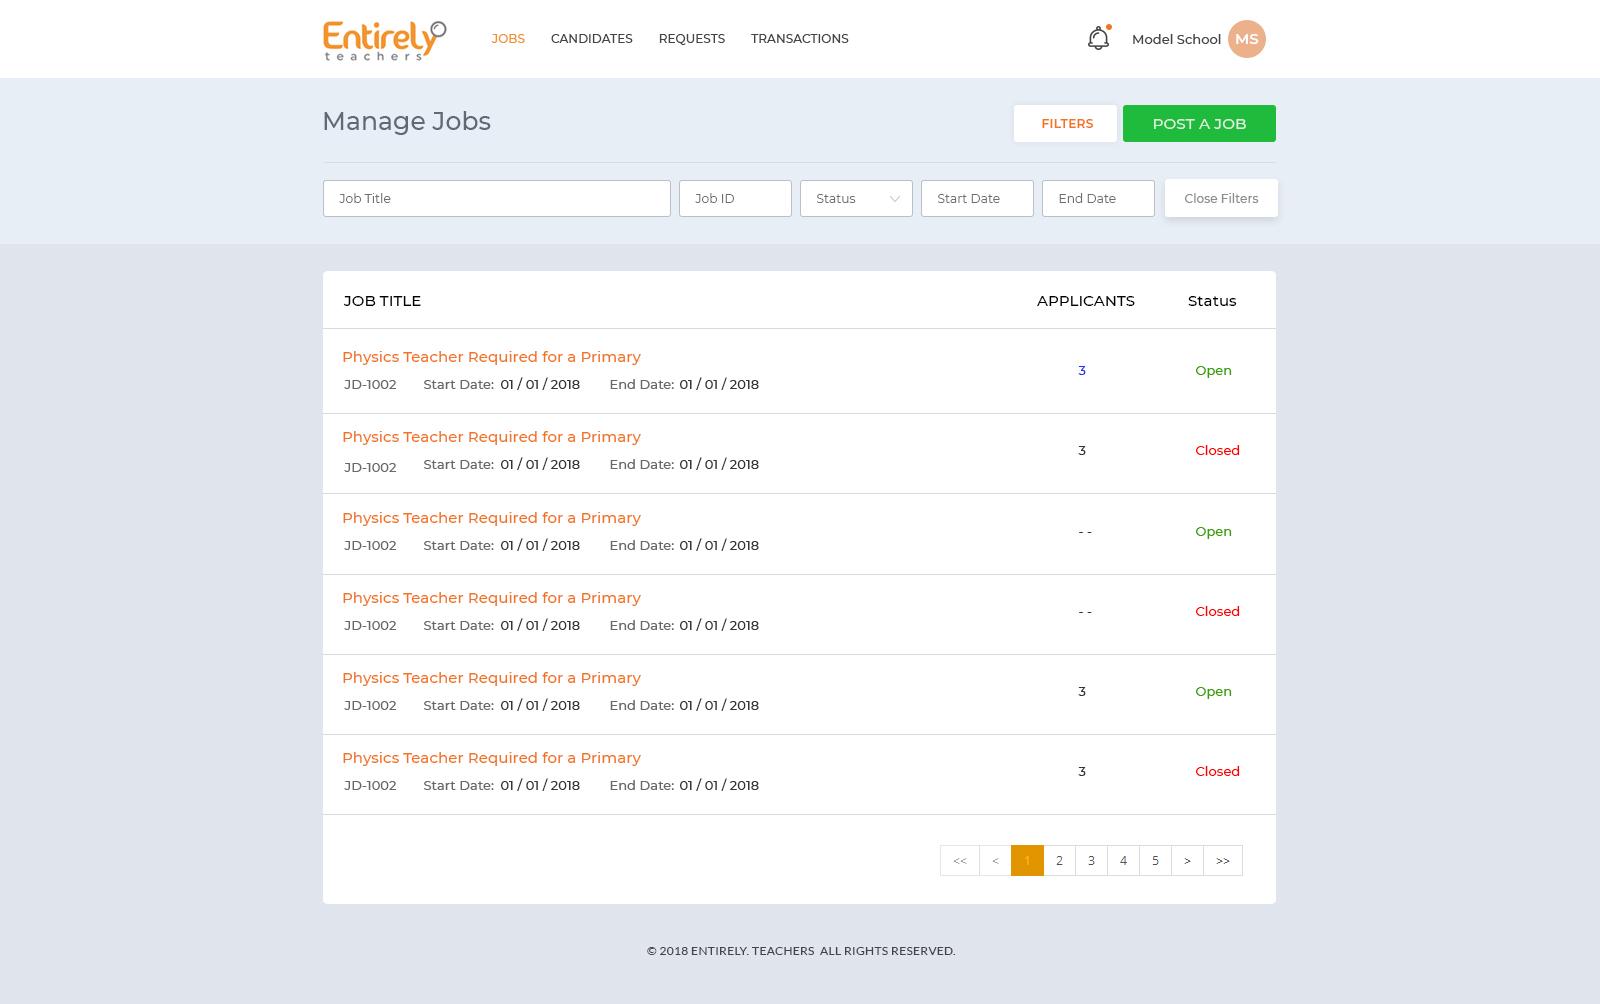Viewport: 1600px width, 1004px height.
Task: Jump to first page double arrow
Action: tap(959, 860)
